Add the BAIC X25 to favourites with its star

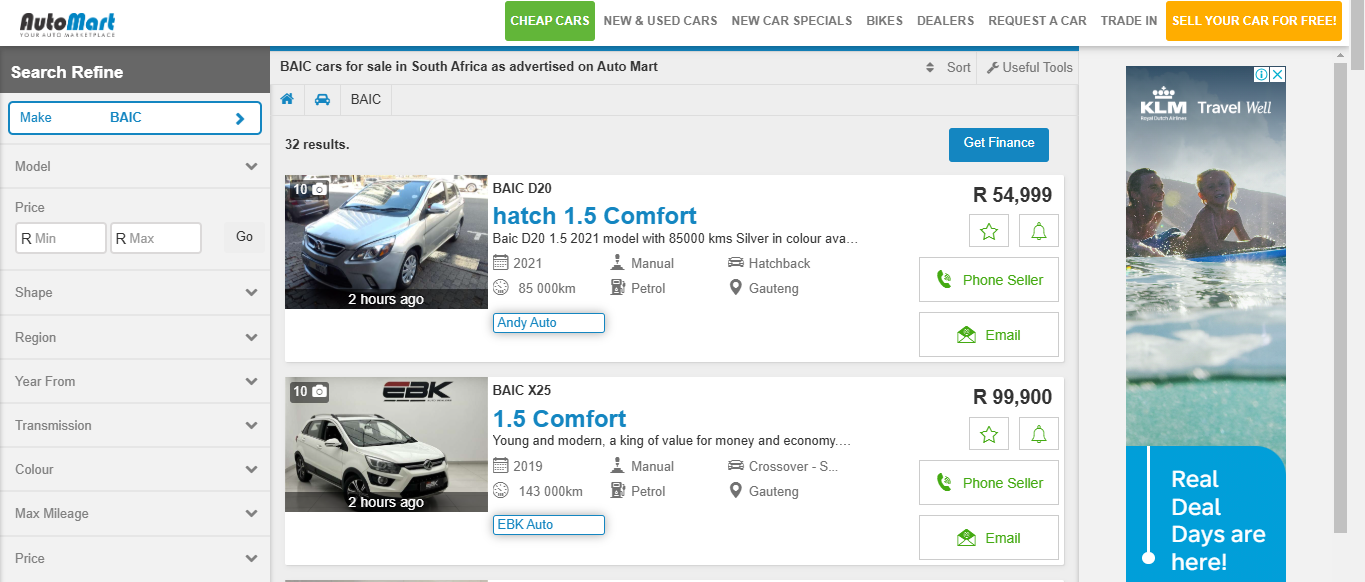coord(989,434)
